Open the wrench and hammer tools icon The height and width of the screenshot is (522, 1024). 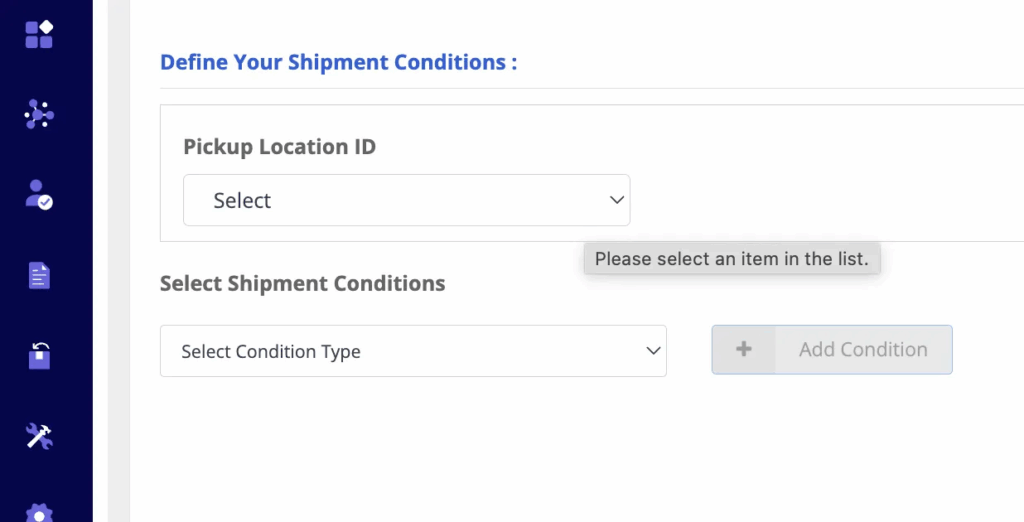coord(39,436)
